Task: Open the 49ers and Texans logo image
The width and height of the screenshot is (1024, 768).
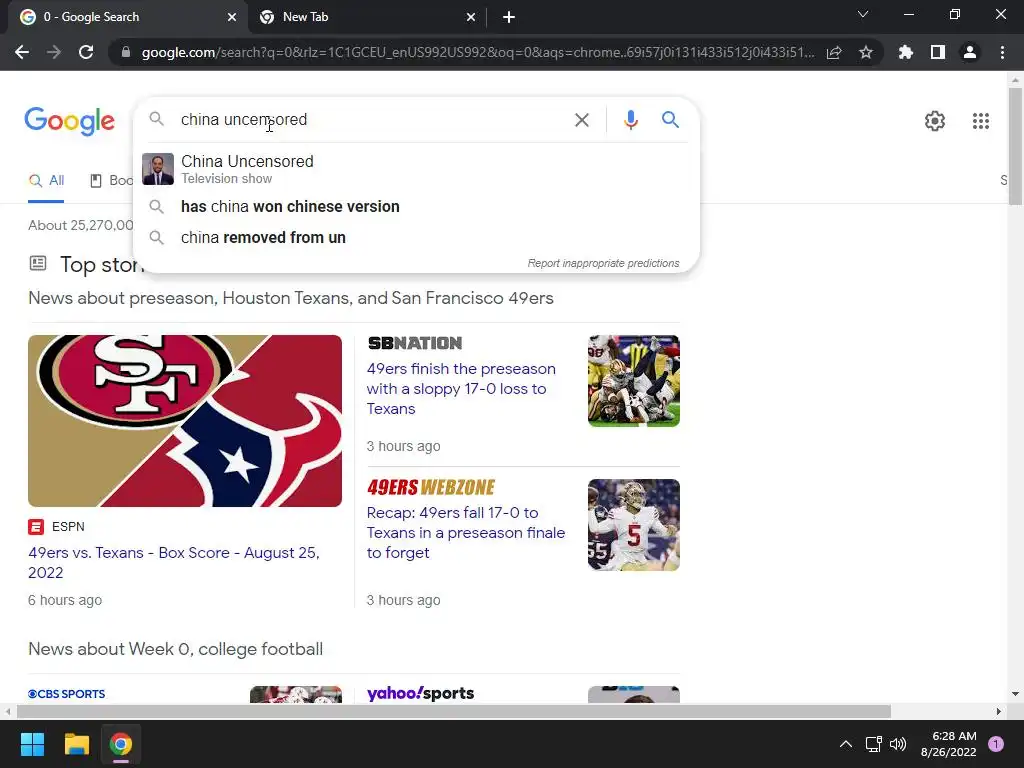Action: click(x=185, y=421)
